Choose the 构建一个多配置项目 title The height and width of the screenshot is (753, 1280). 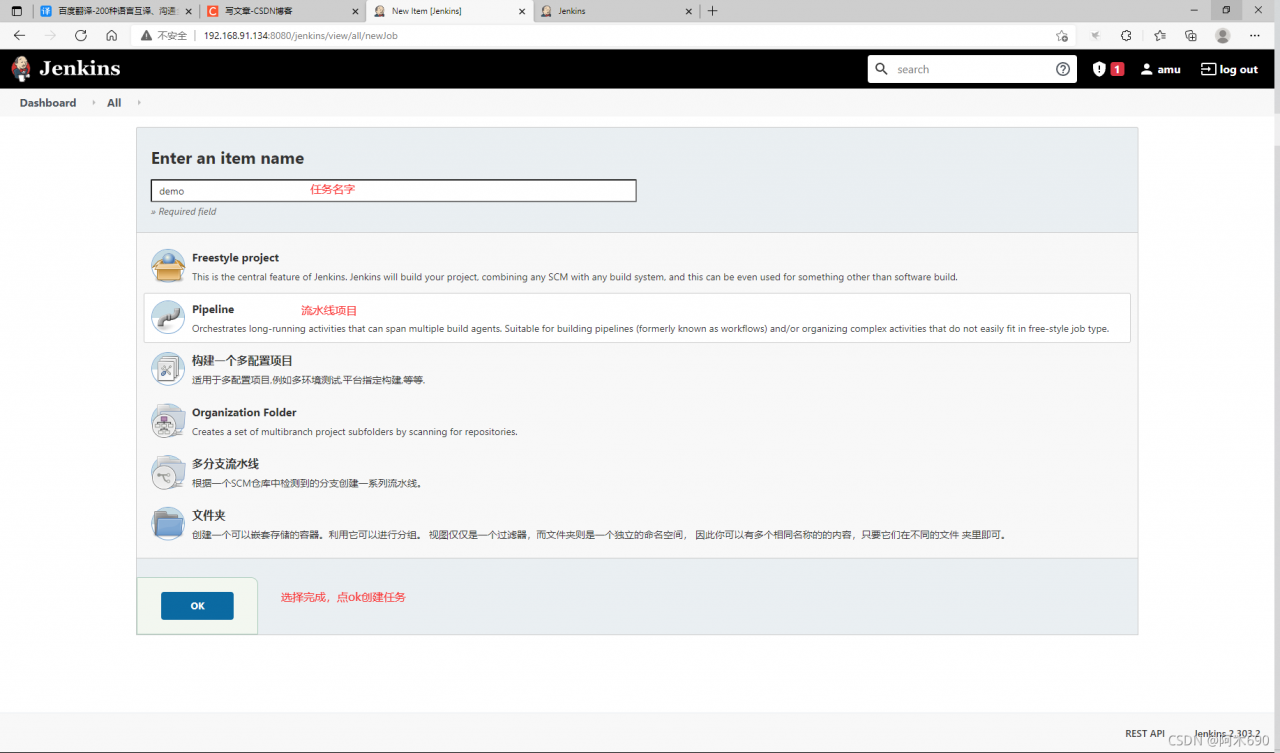(x=242, y=361)
